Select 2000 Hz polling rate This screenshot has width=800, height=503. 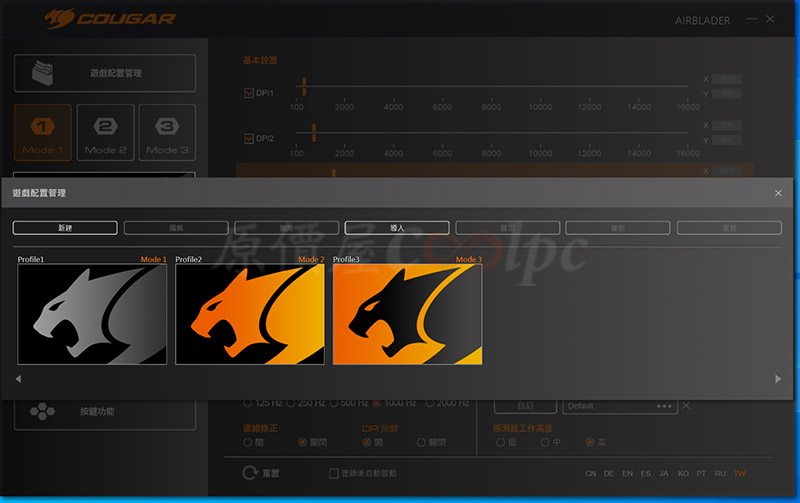430,403
